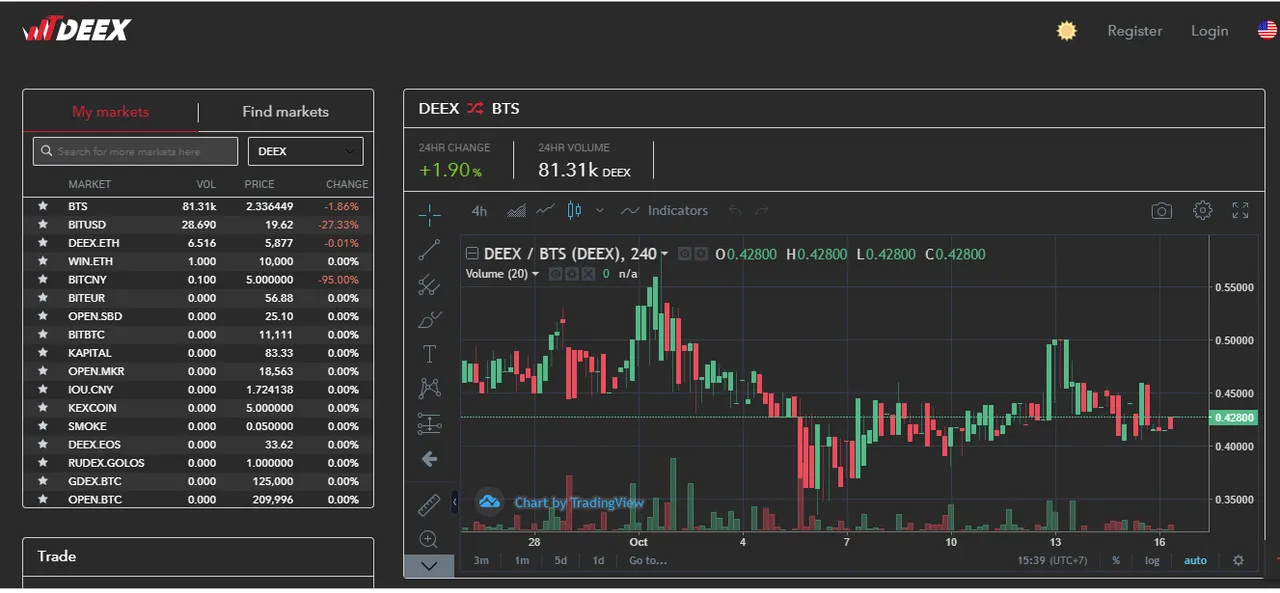Viewport: 1280px width, 593px height.
Task: Switch chart to line style
Action: (x=545, y=210)
